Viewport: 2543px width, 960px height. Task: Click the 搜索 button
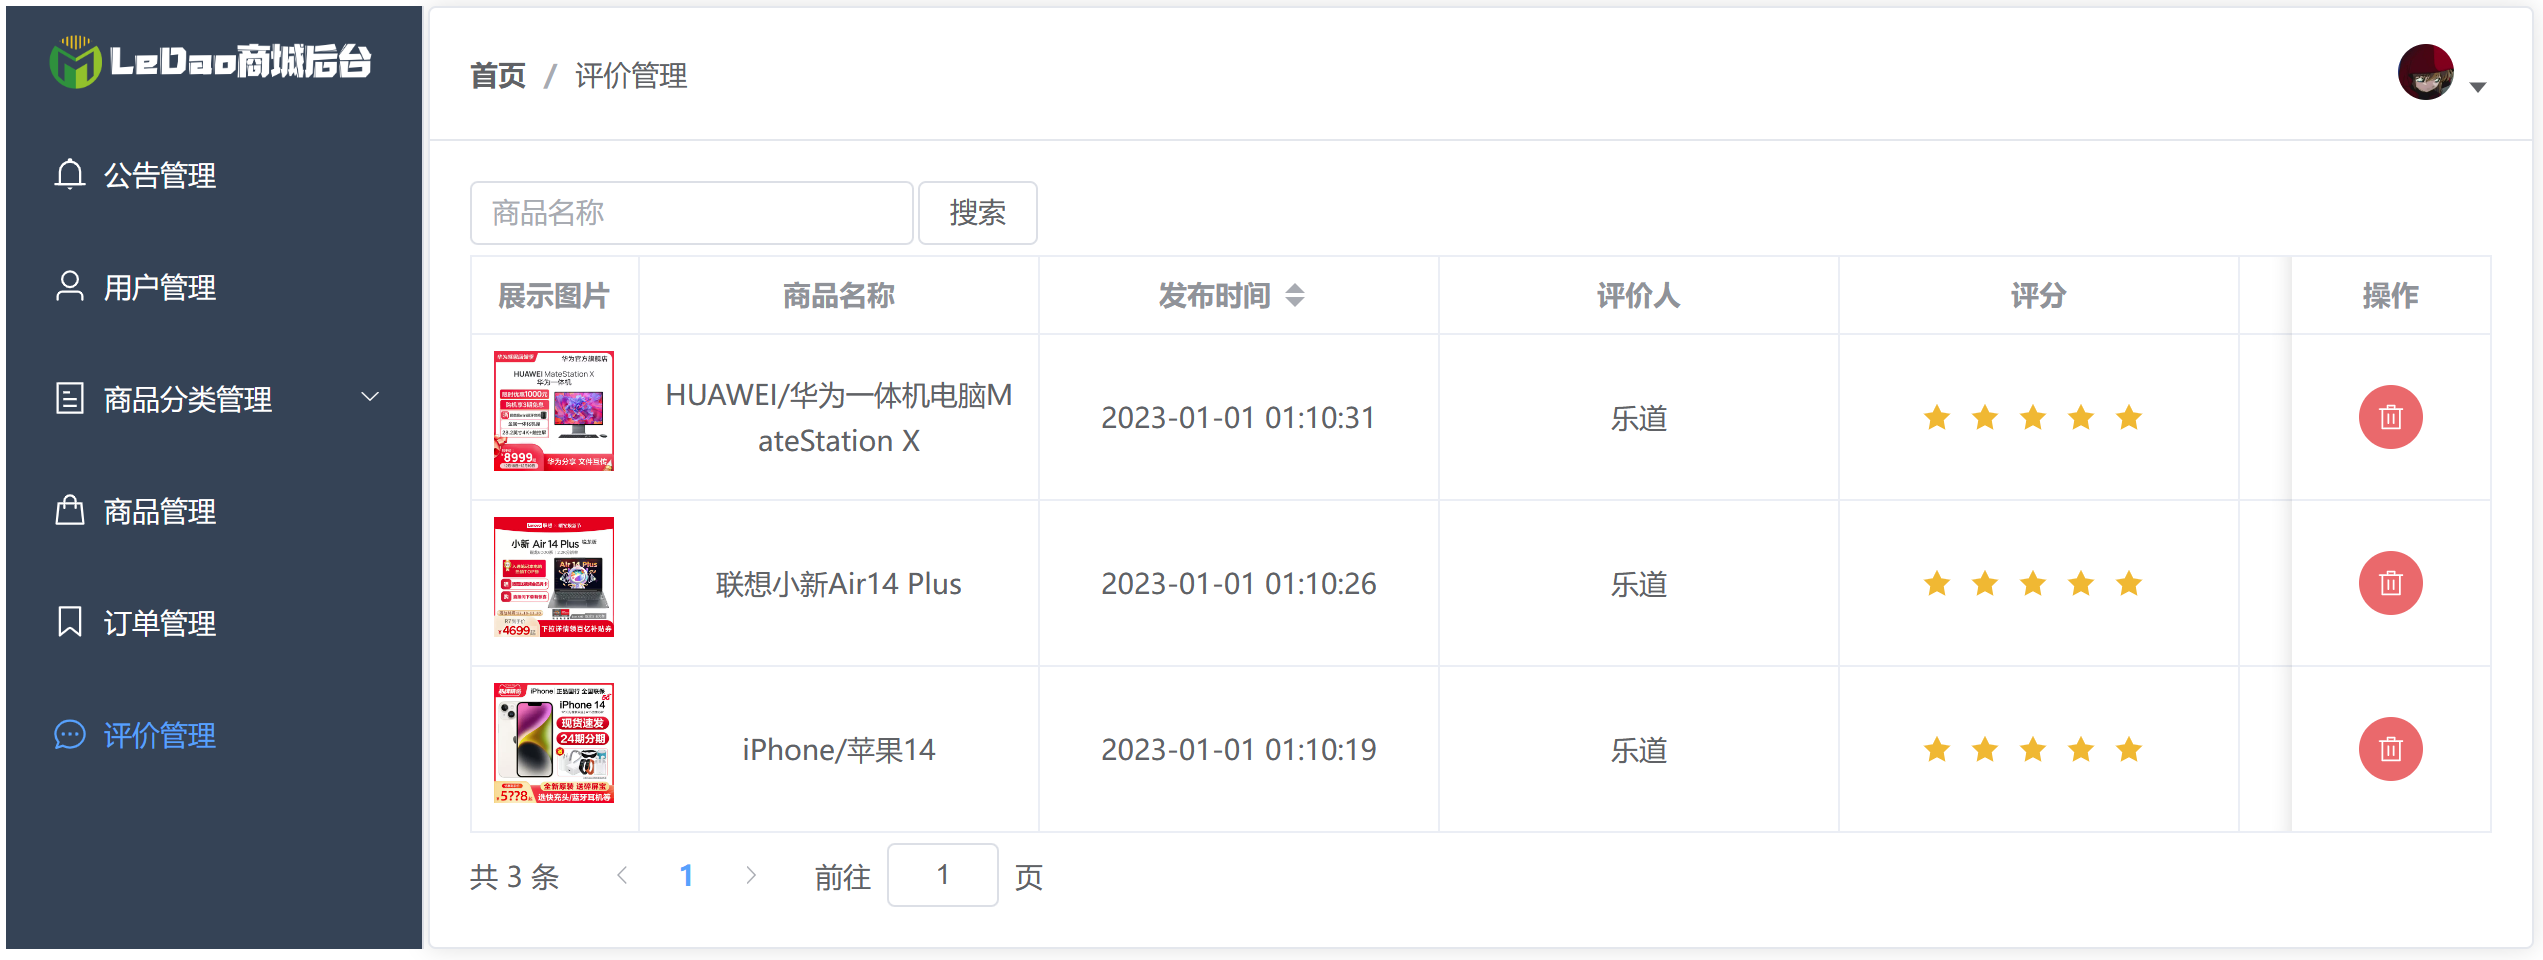[977, 213]
